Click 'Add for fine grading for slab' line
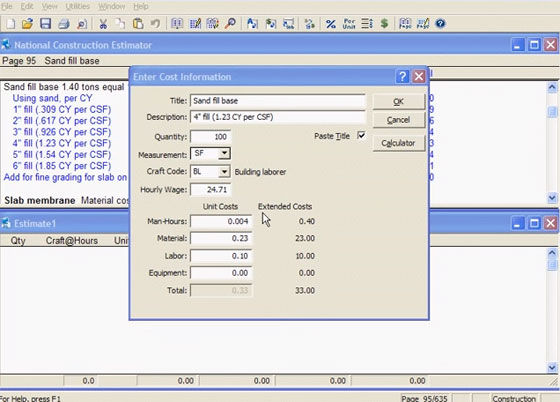Screen dimensions: 560x402 click(x=65, y=177)
